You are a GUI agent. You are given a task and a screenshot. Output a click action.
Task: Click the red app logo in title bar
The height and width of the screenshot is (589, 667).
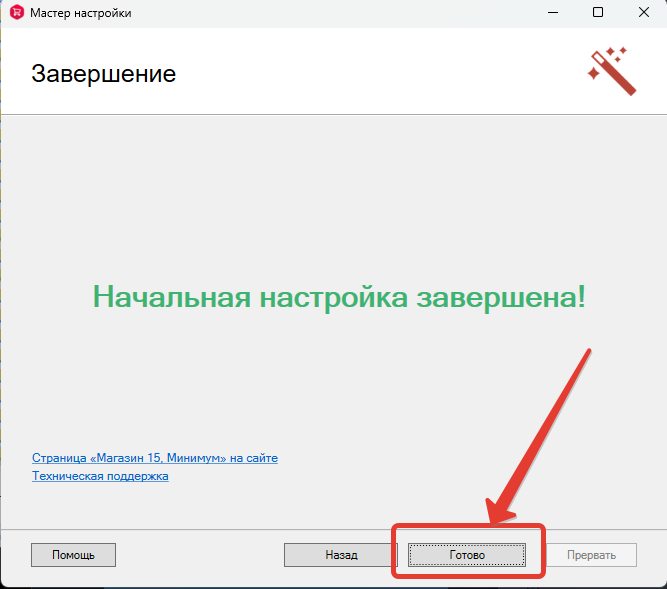16,13
